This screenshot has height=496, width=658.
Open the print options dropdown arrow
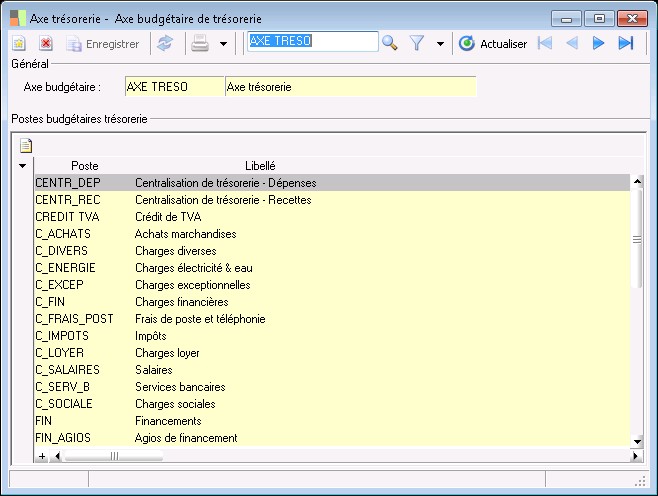pos(223,44)
